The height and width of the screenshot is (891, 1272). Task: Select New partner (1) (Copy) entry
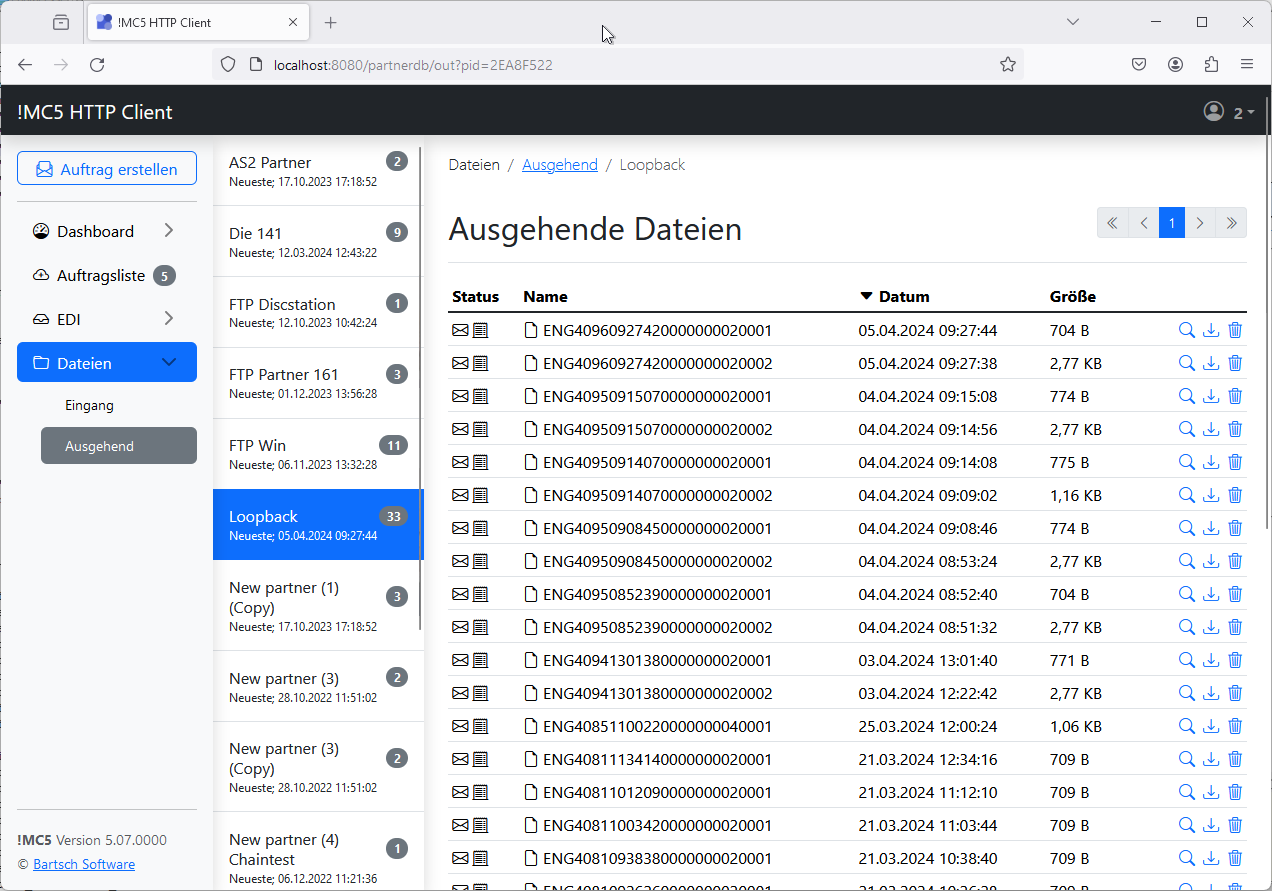(x=316, y=606)
